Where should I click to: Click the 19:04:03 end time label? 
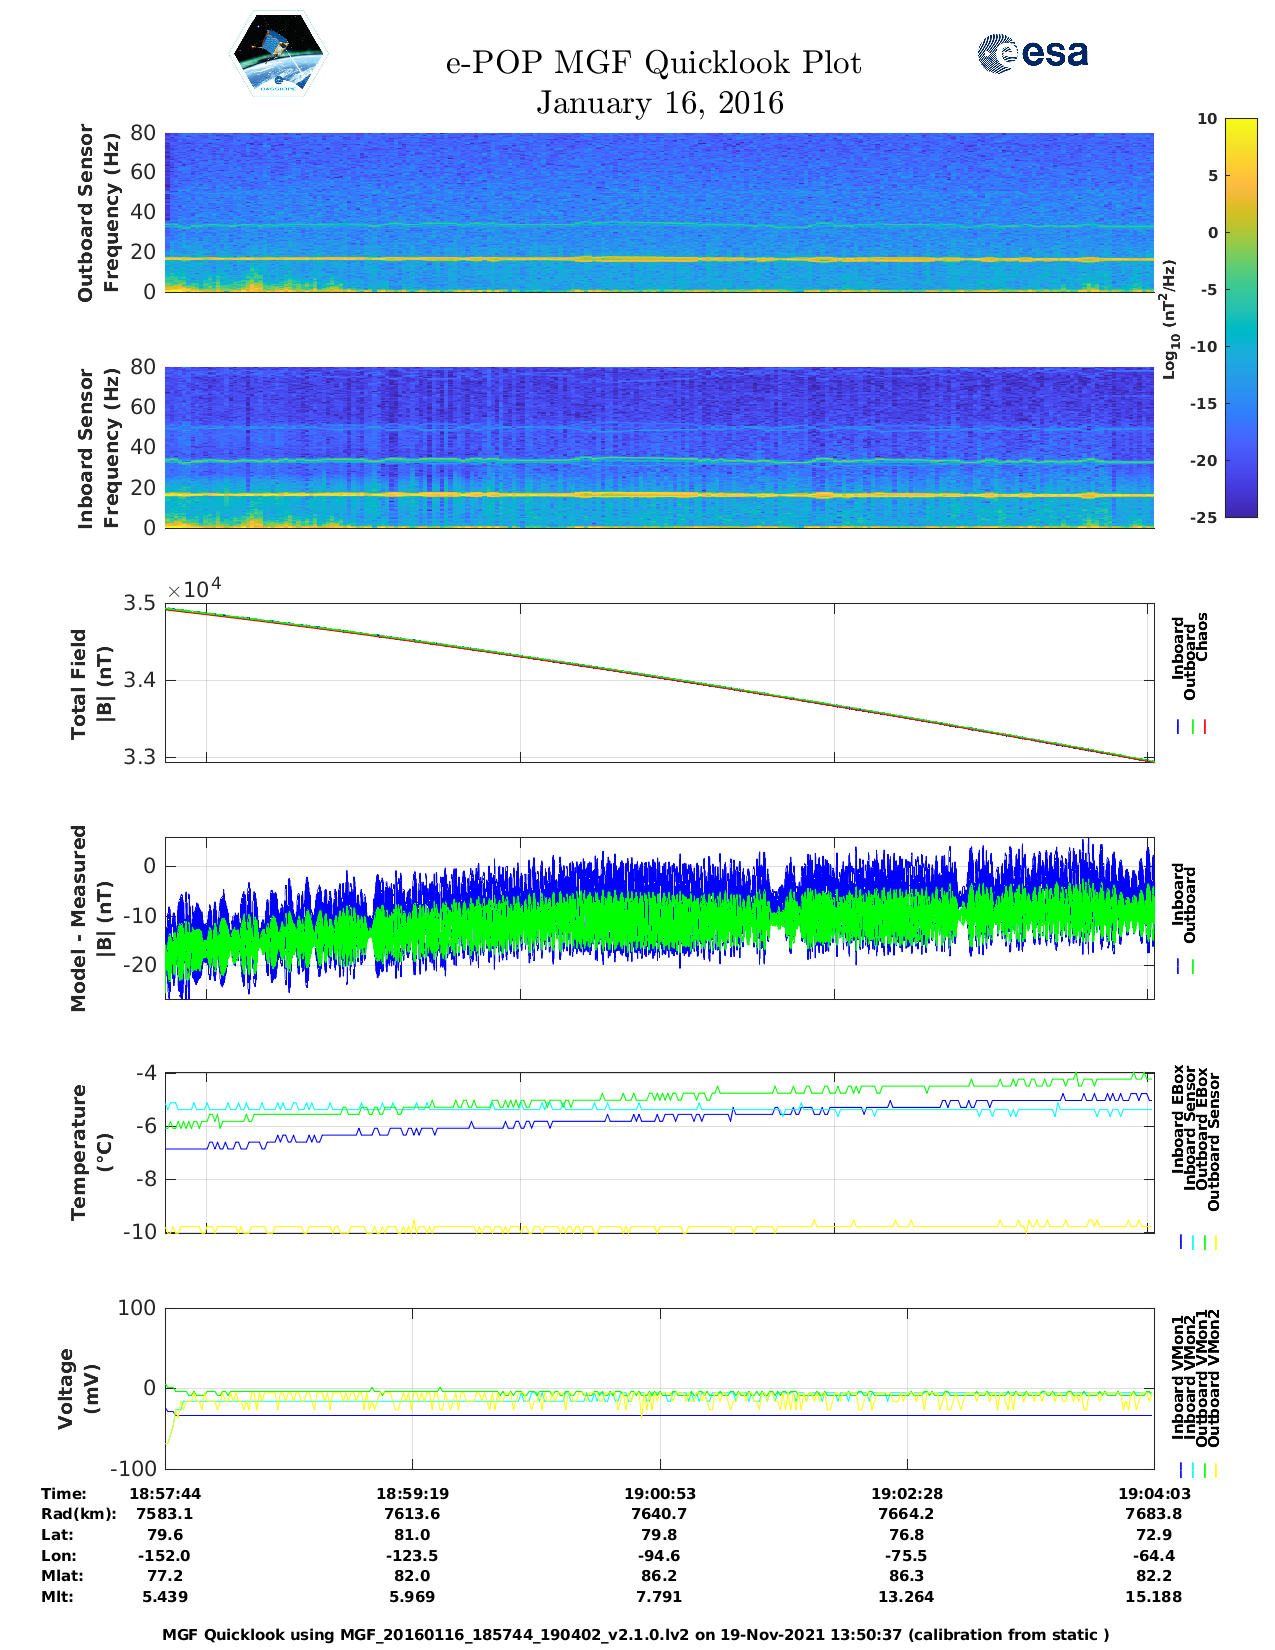pyautogui.click(x=1153, y=1493)
